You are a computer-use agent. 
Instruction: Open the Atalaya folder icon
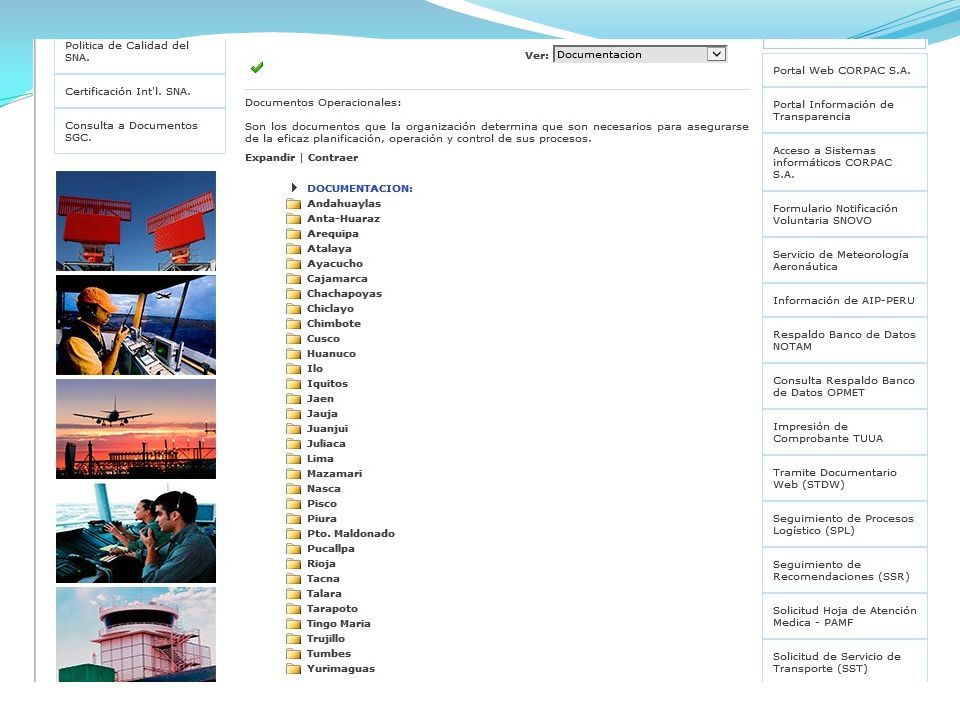293,249
